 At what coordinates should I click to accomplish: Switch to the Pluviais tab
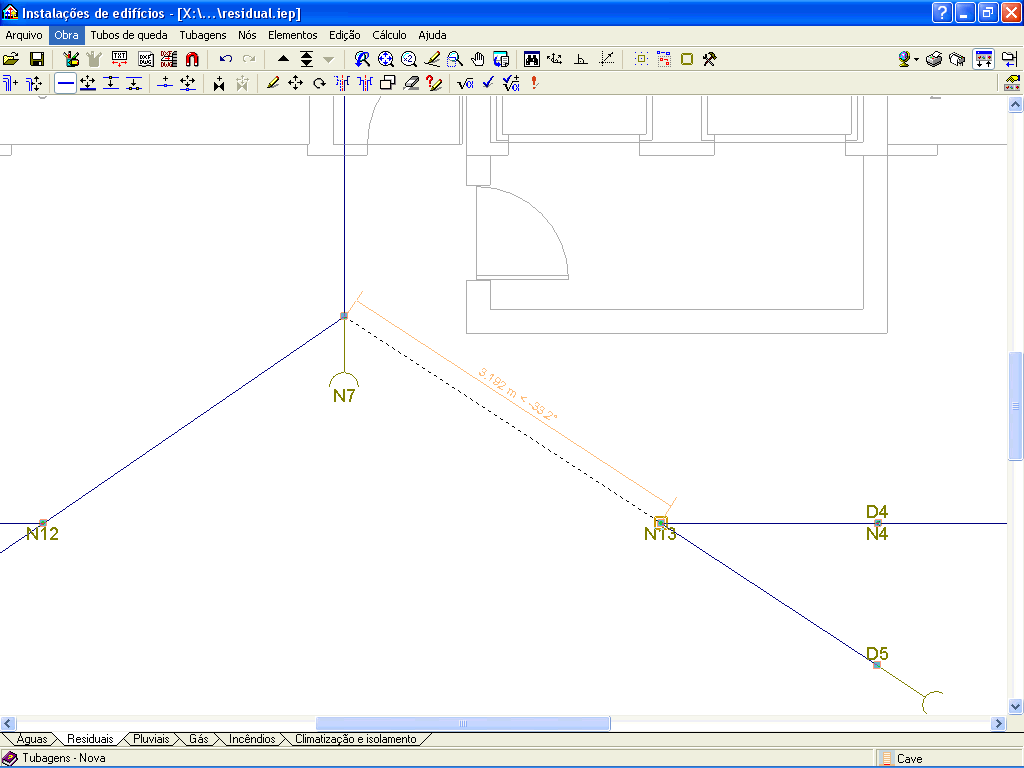[x=151, y=739]
